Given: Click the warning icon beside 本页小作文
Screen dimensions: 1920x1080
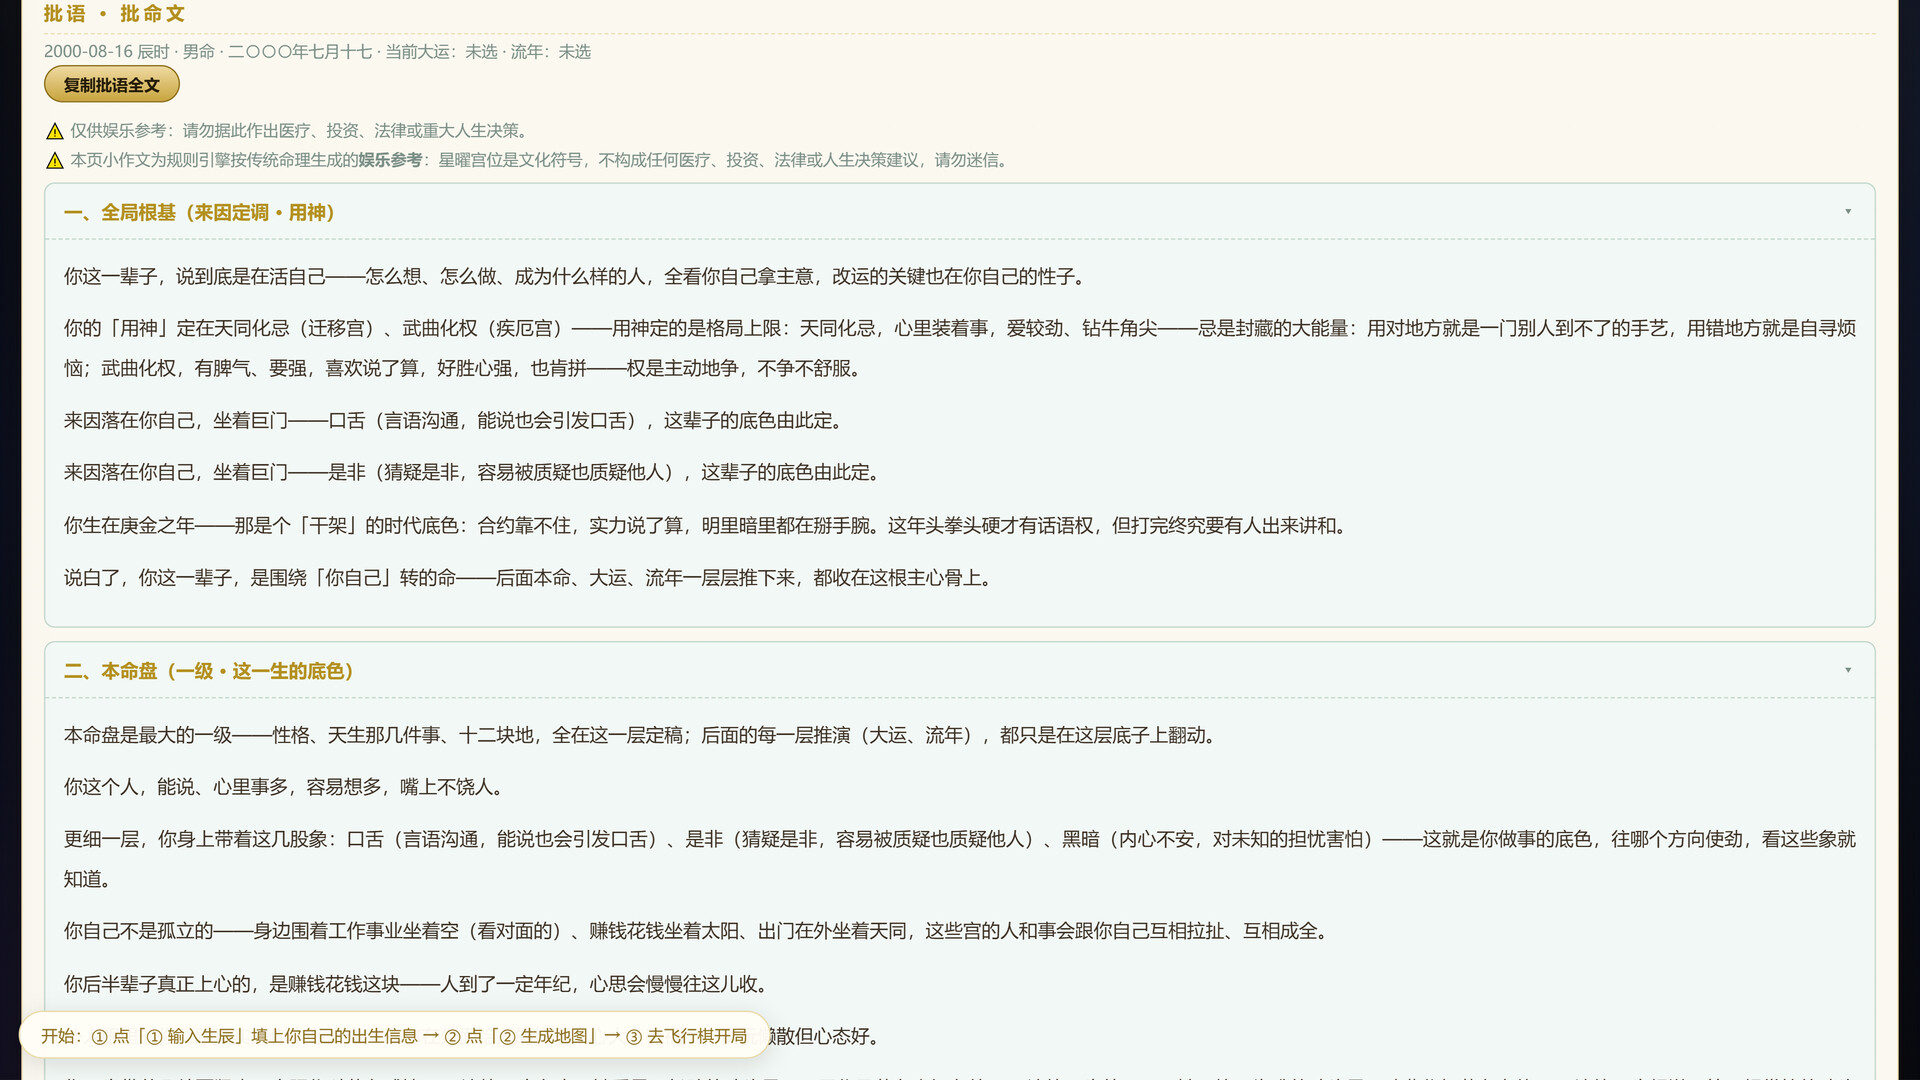Looking at the screenshot, I should coord(55,161).
